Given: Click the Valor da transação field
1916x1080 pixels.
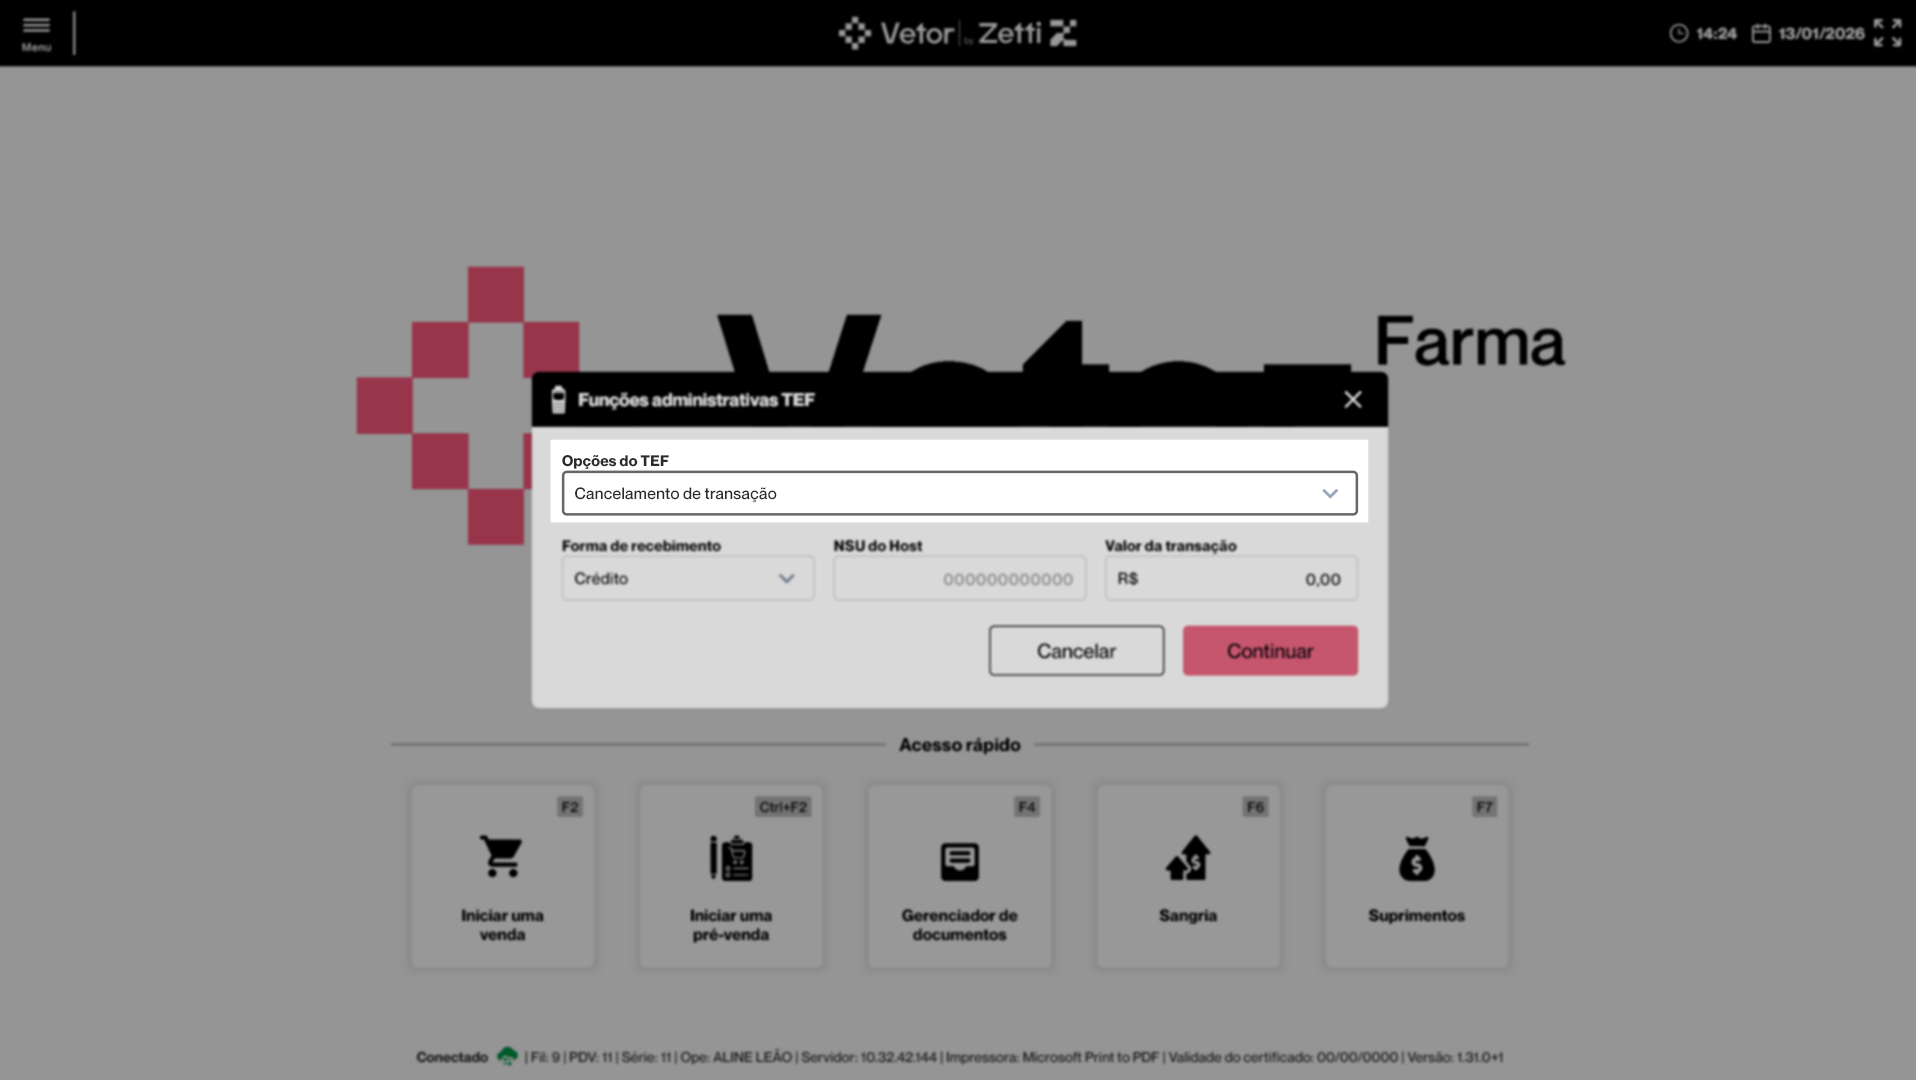Looking at the screenshot, I should (x=1231, y=579).
